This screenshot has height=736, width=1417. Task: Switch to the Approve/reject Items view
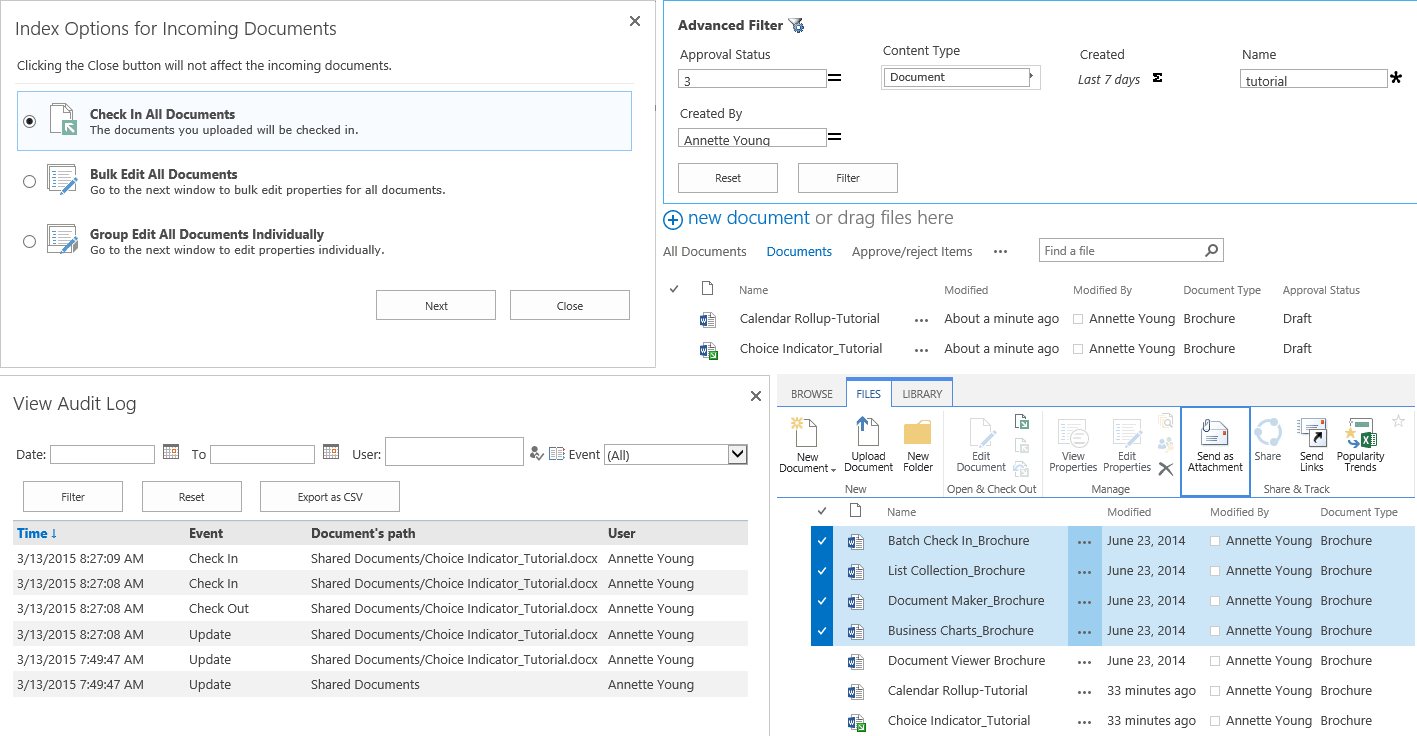point(912,252)
